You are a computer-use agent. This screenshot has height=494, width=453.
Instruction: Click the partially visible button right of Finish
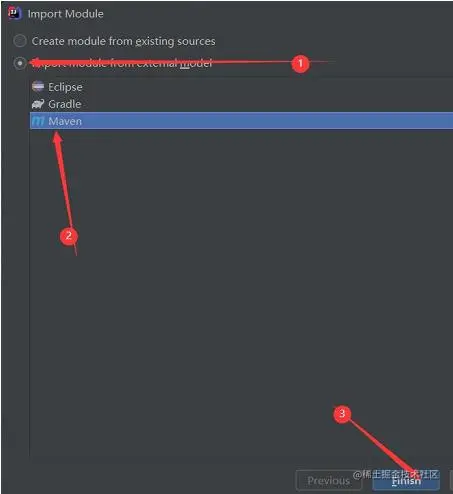pos(452,480)
